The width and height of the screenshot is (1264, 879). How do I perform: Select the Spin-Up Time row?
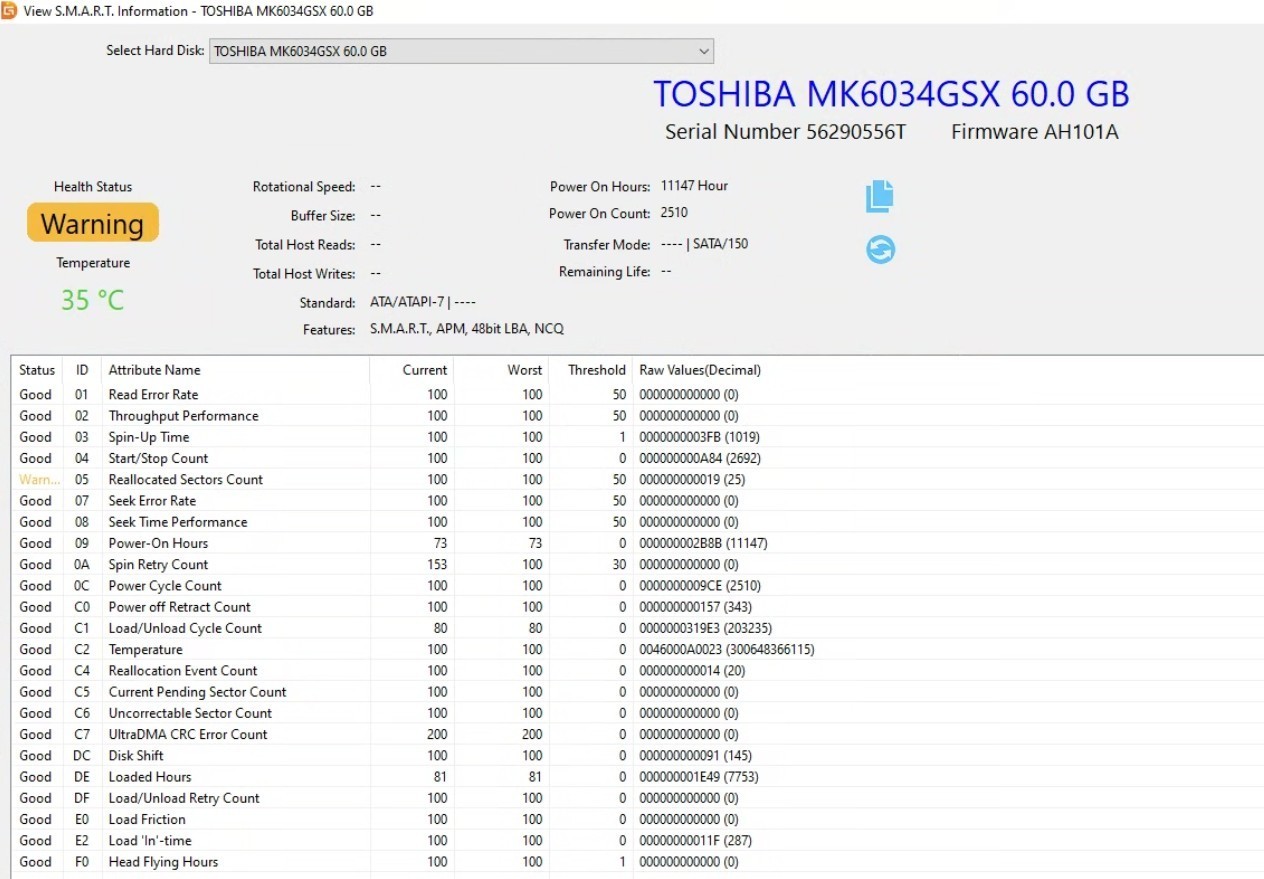pyautogui.click(x=638, y=437)
